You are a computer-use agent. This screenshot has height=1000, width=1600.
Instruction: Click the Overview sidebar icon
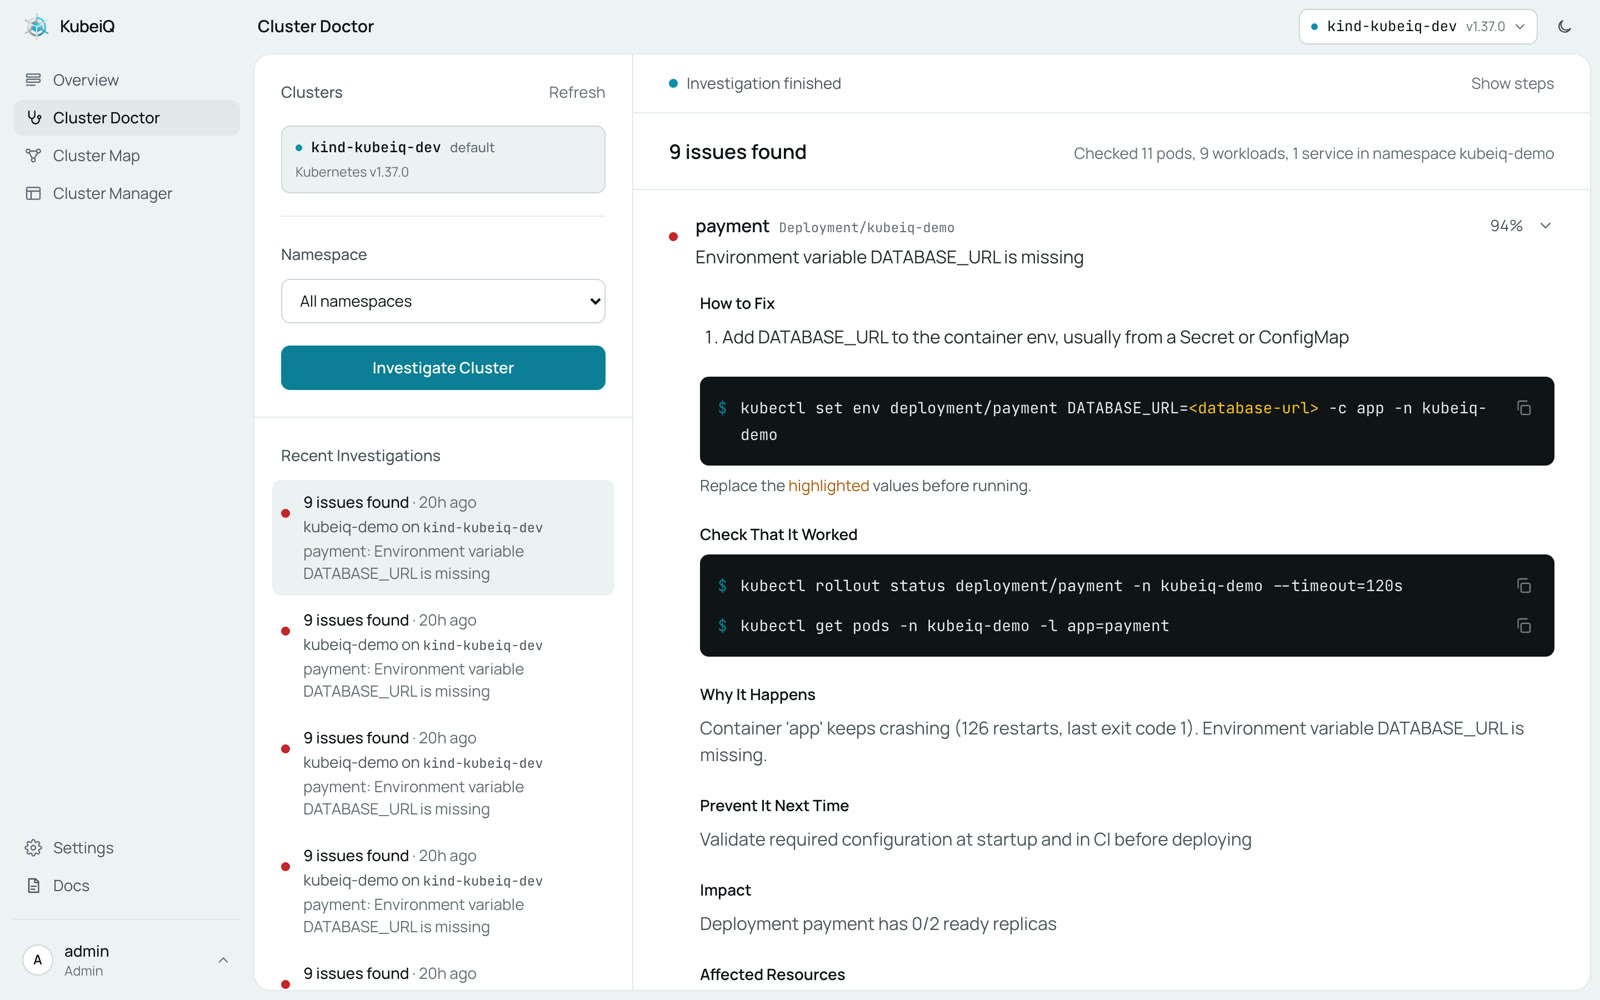click(34, 80)
